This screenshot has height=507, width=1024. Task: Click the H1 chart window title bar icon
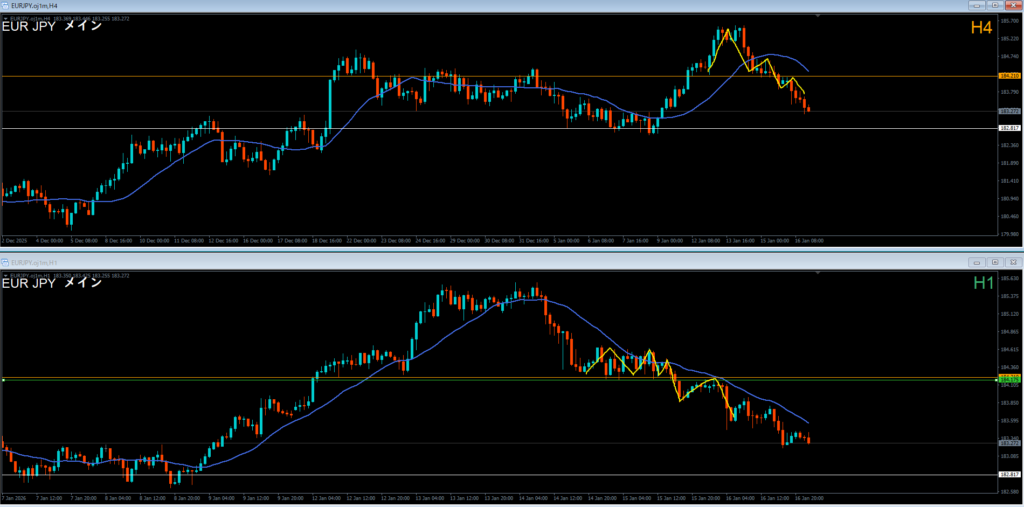tap(5, 262)
